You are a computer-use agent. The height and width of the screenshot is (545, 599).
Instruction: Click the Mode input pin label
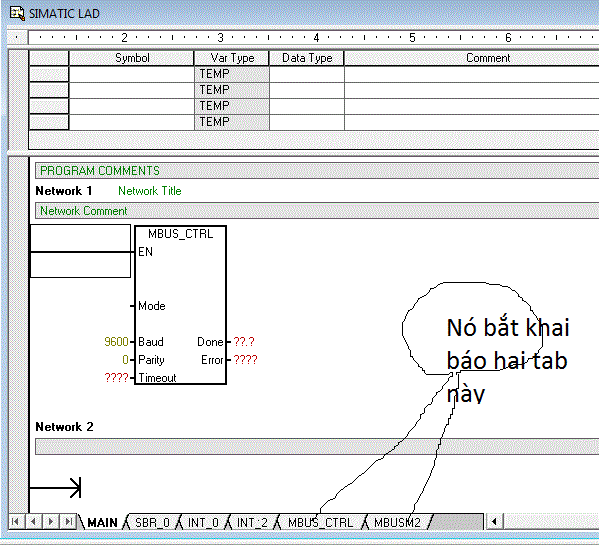coord(152,306)
